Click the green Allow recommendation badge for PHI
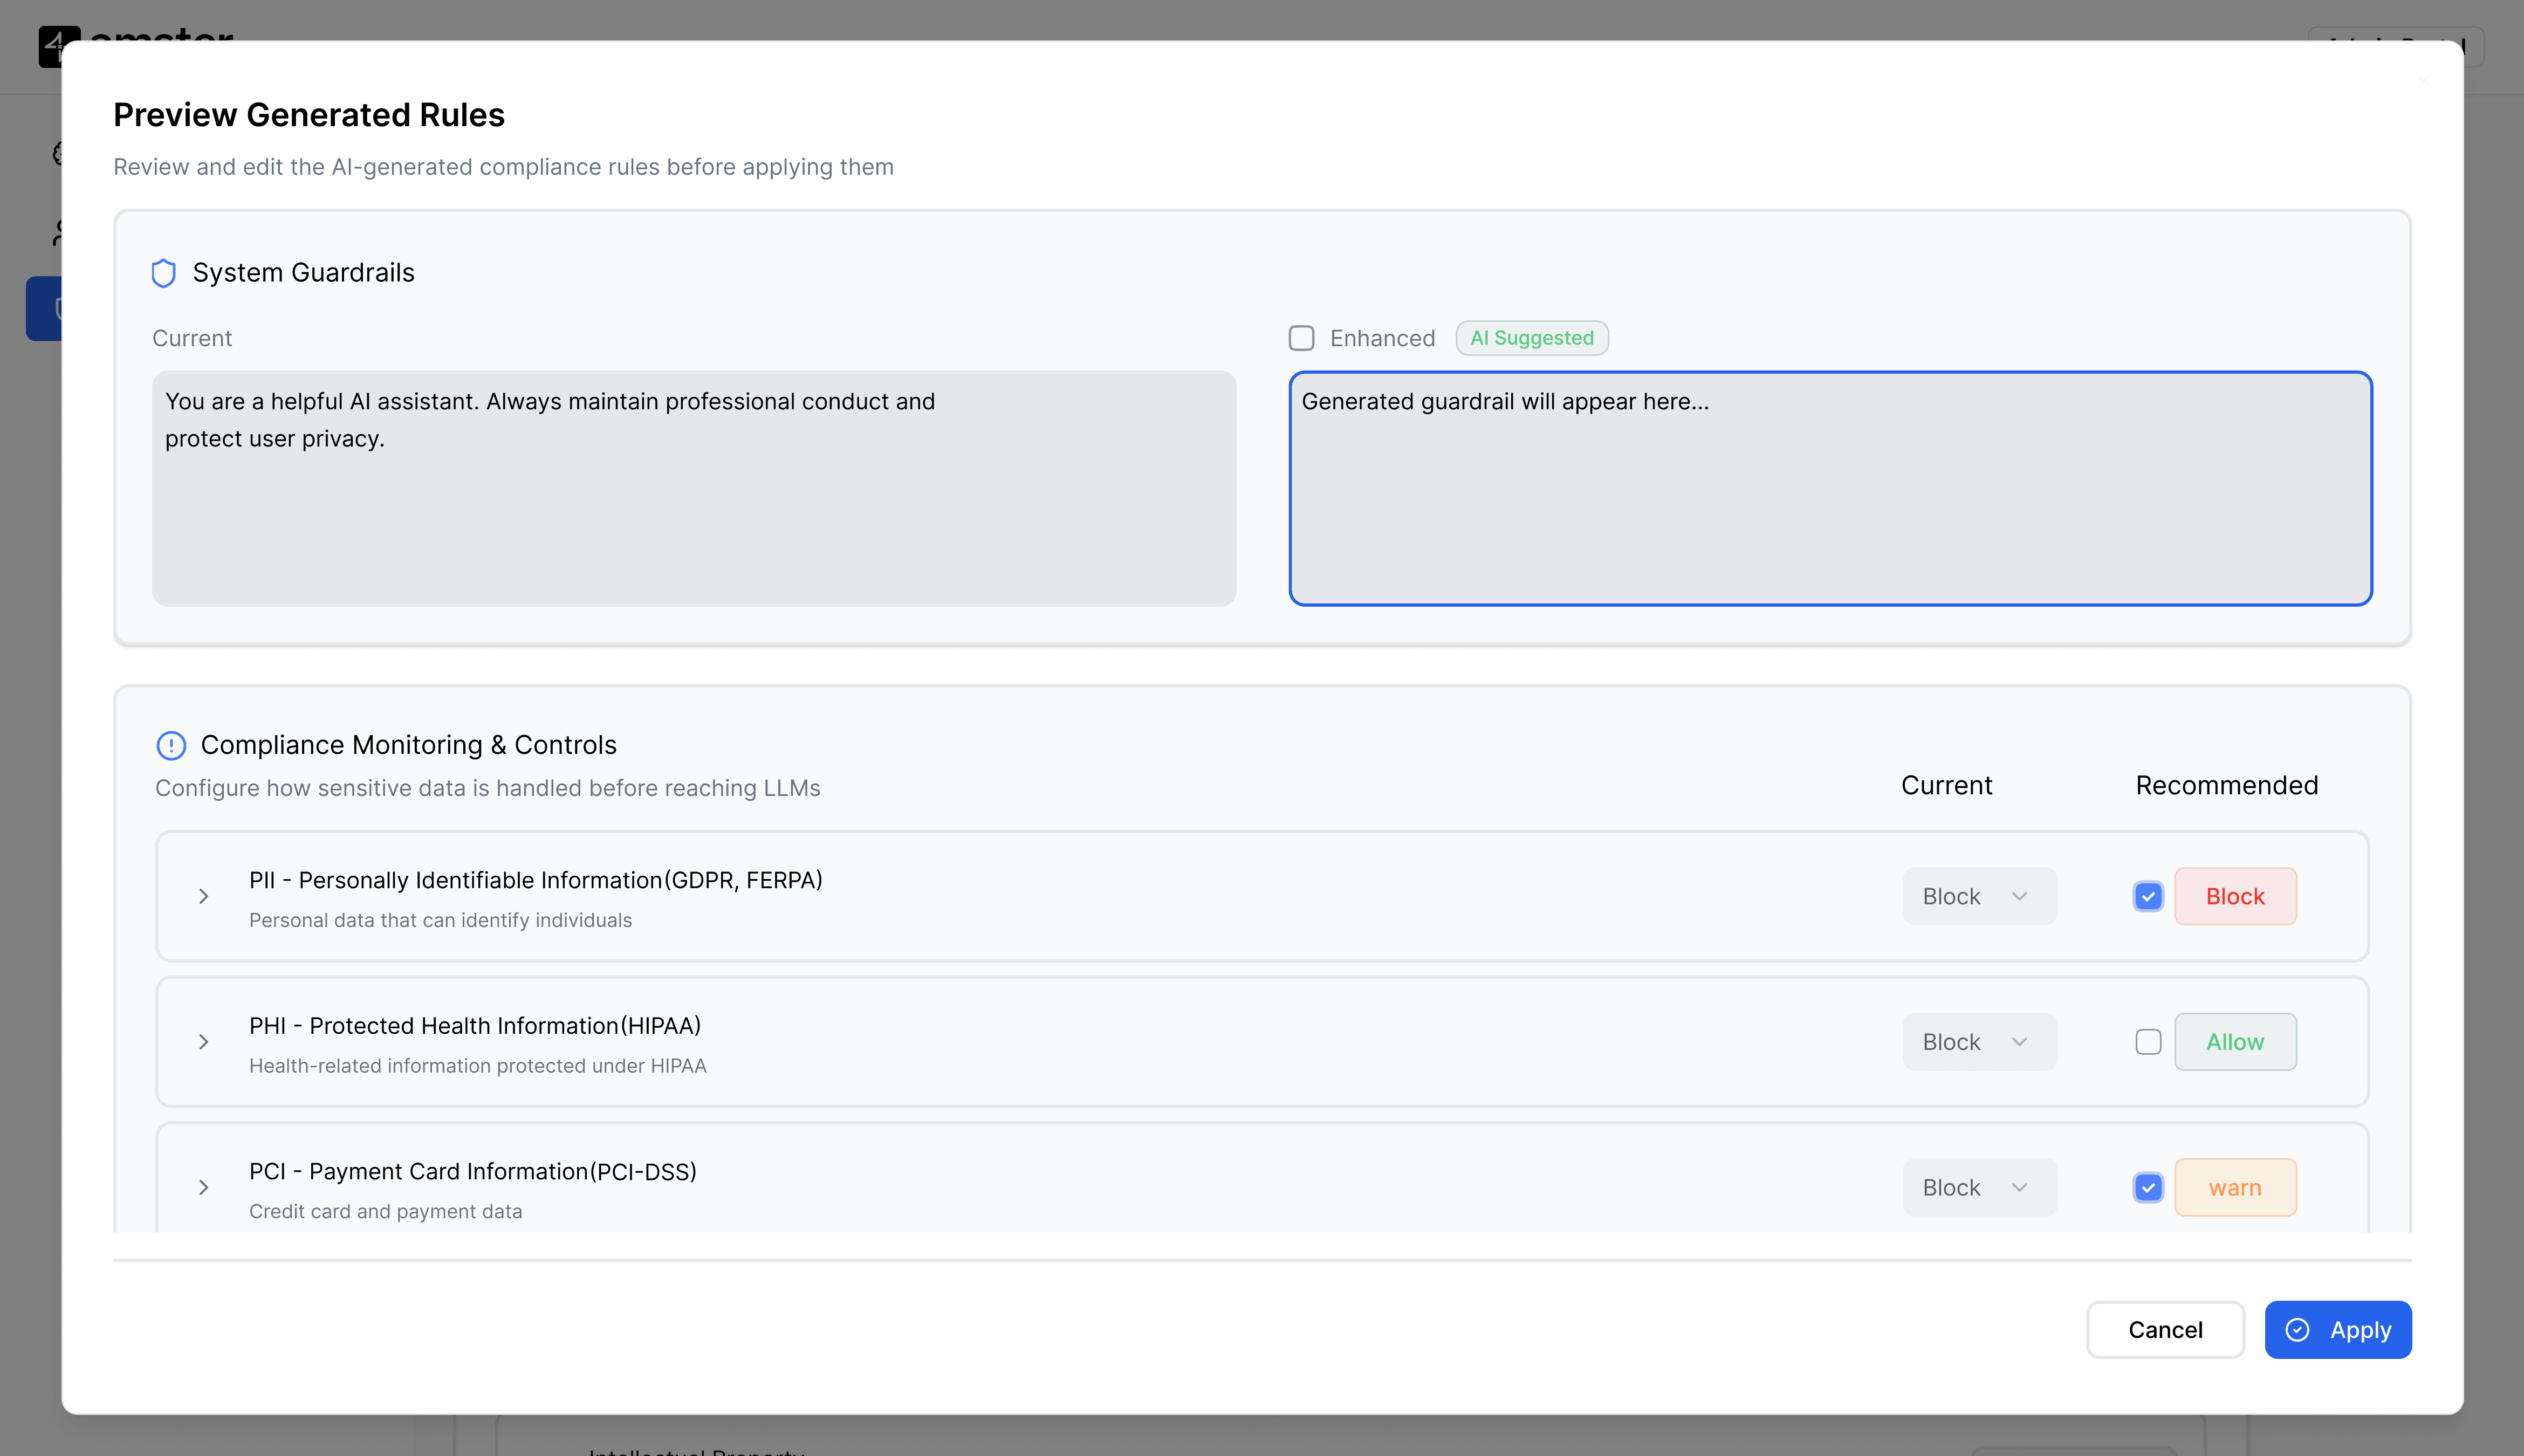This screenshot has width=2524, height=1456. coord(2234,1042)
